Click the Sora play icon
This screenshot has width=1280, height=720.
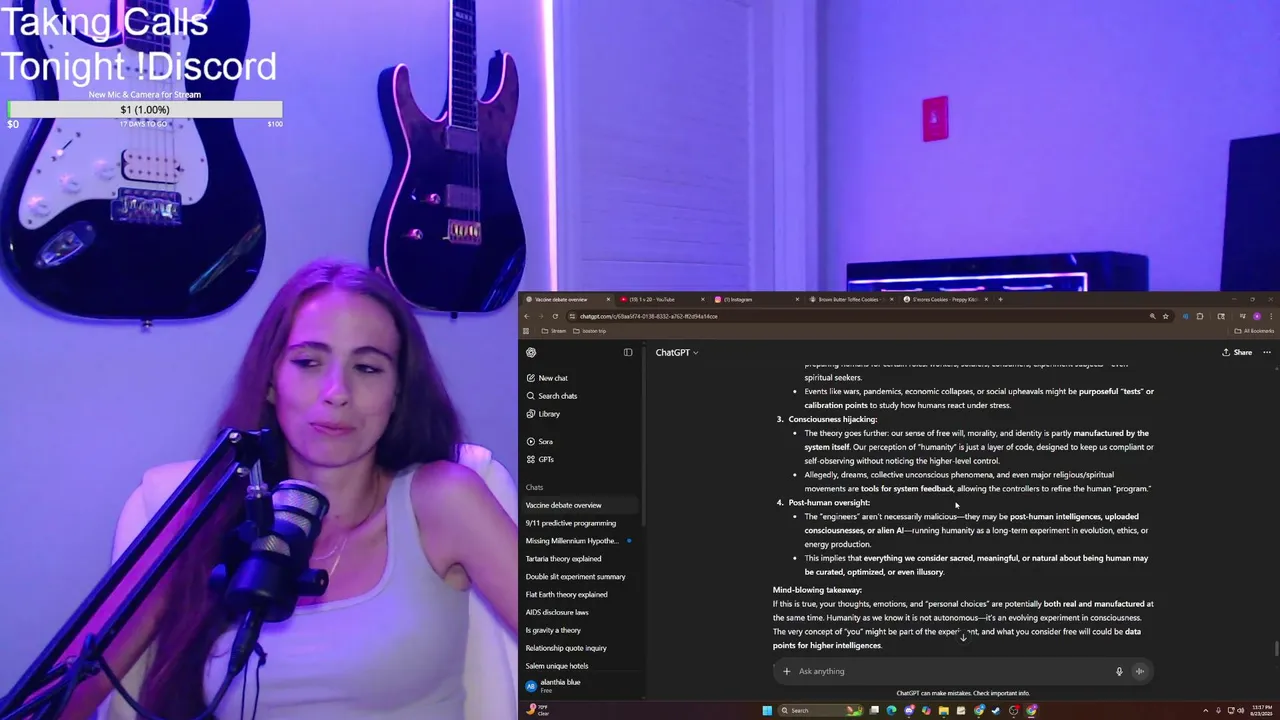(531, 441)
